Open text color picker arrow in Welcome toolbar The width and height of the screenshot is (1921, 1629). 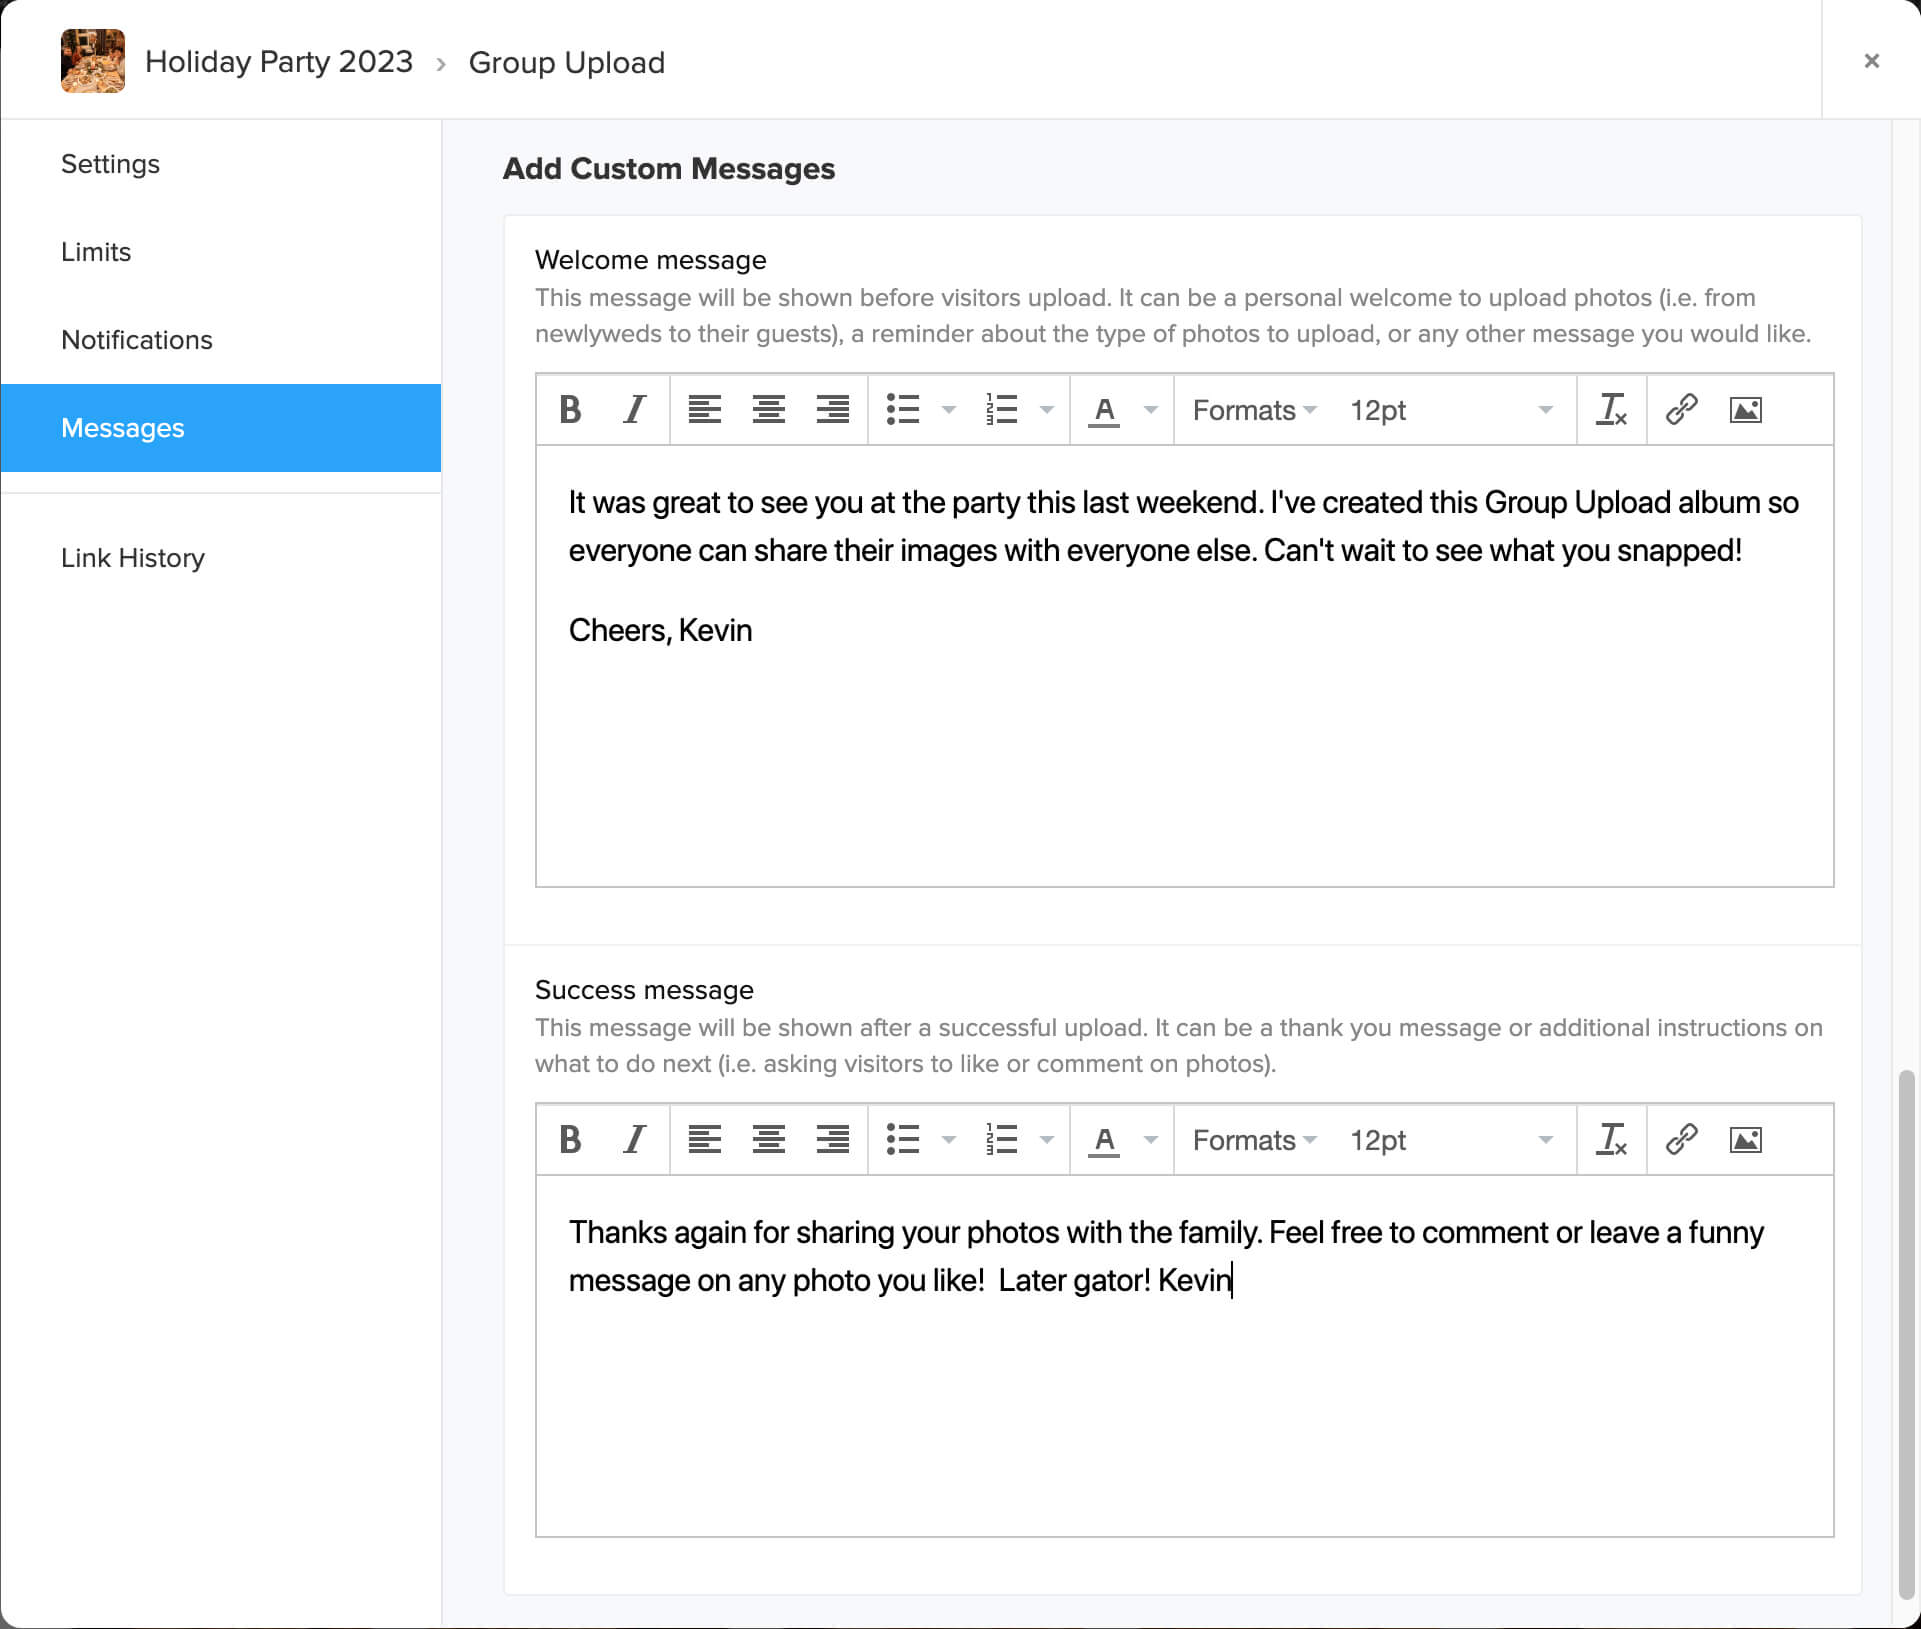click(x=1151, y=410)
